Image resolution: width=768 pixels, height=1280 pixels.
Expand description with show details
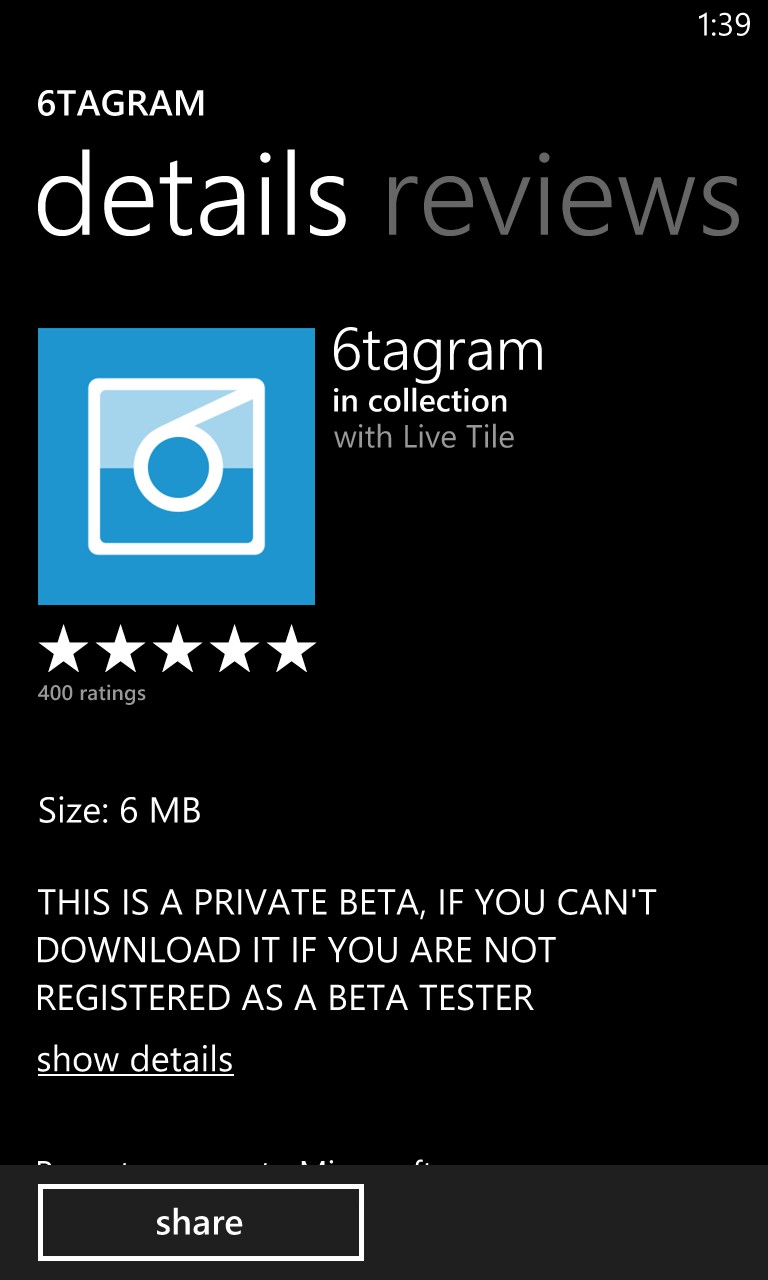click(135, 1059)
